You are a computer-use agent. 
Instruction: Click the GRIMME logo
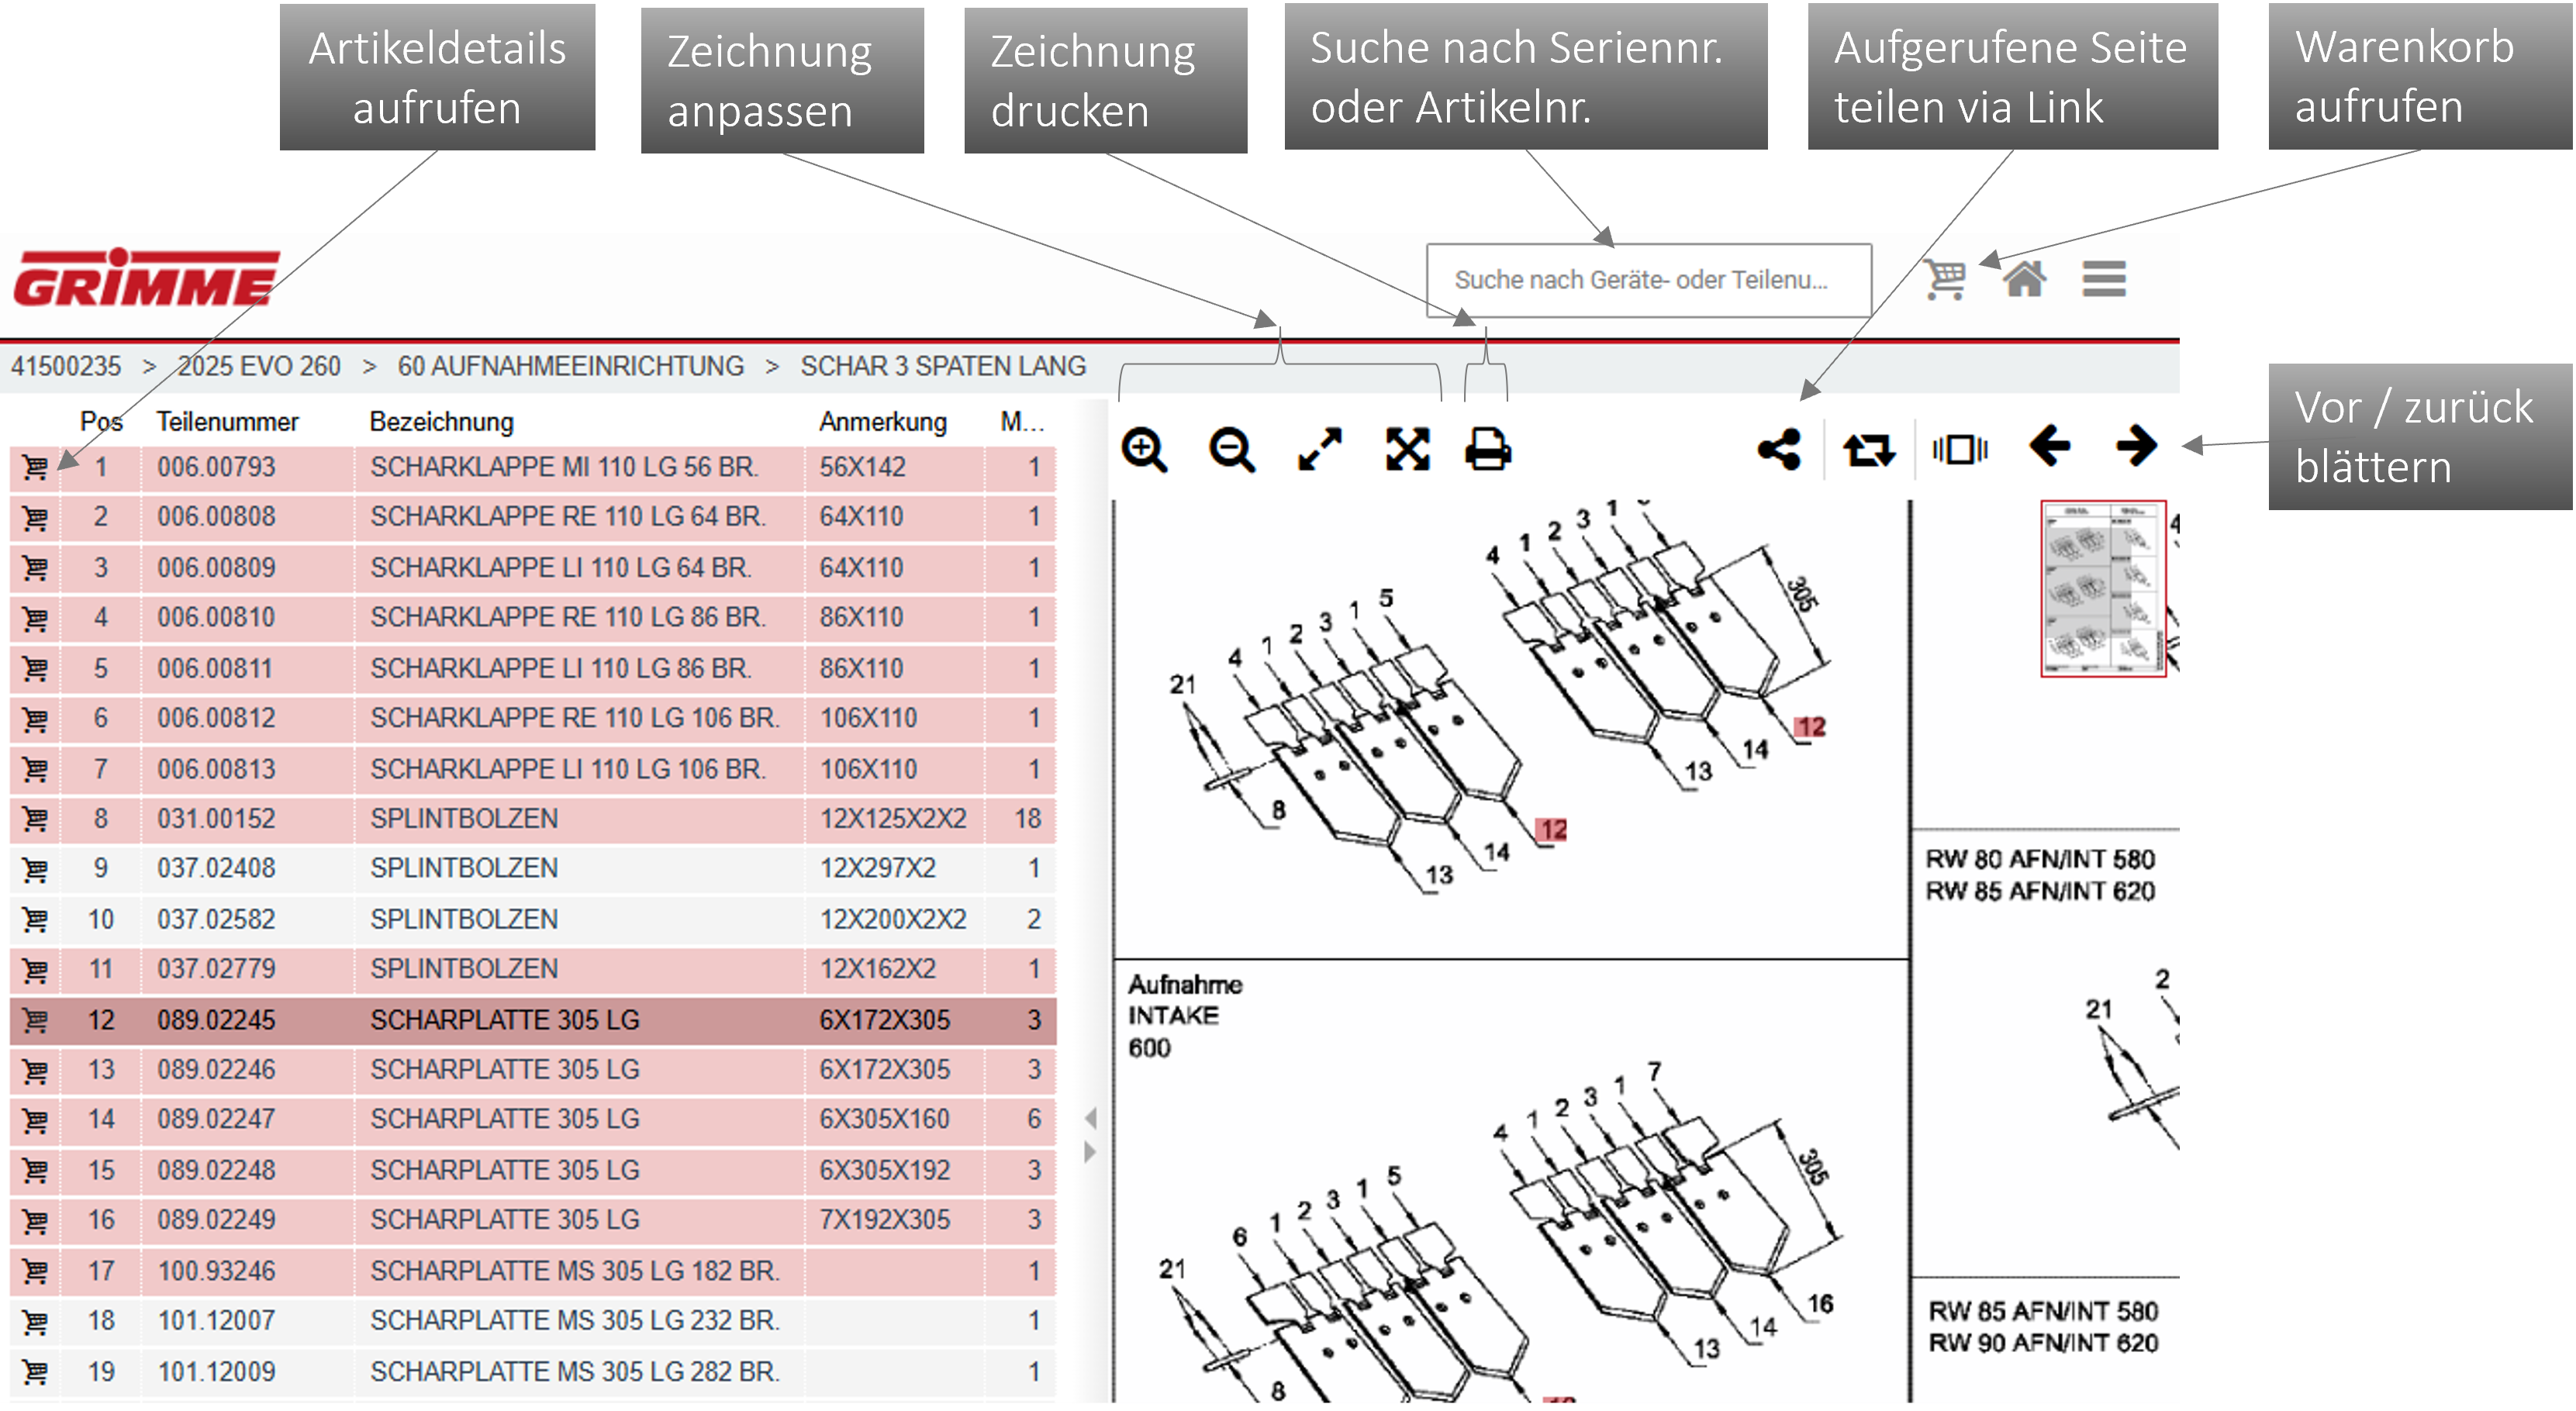point(146,277)
